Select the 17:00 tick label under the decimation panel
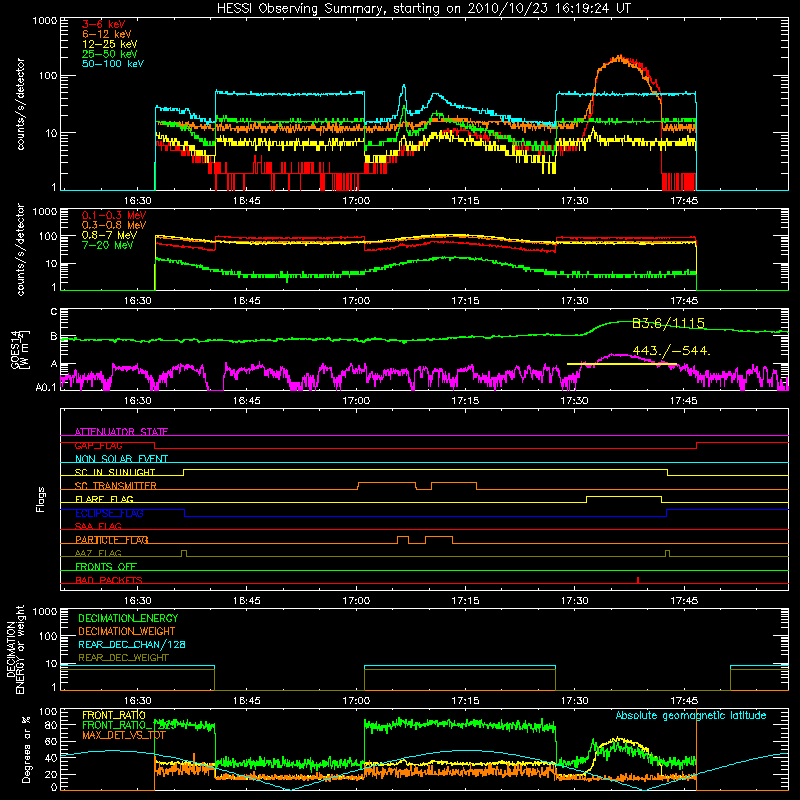The height and width of the screenshot is (800, 800). pos(356,701)
